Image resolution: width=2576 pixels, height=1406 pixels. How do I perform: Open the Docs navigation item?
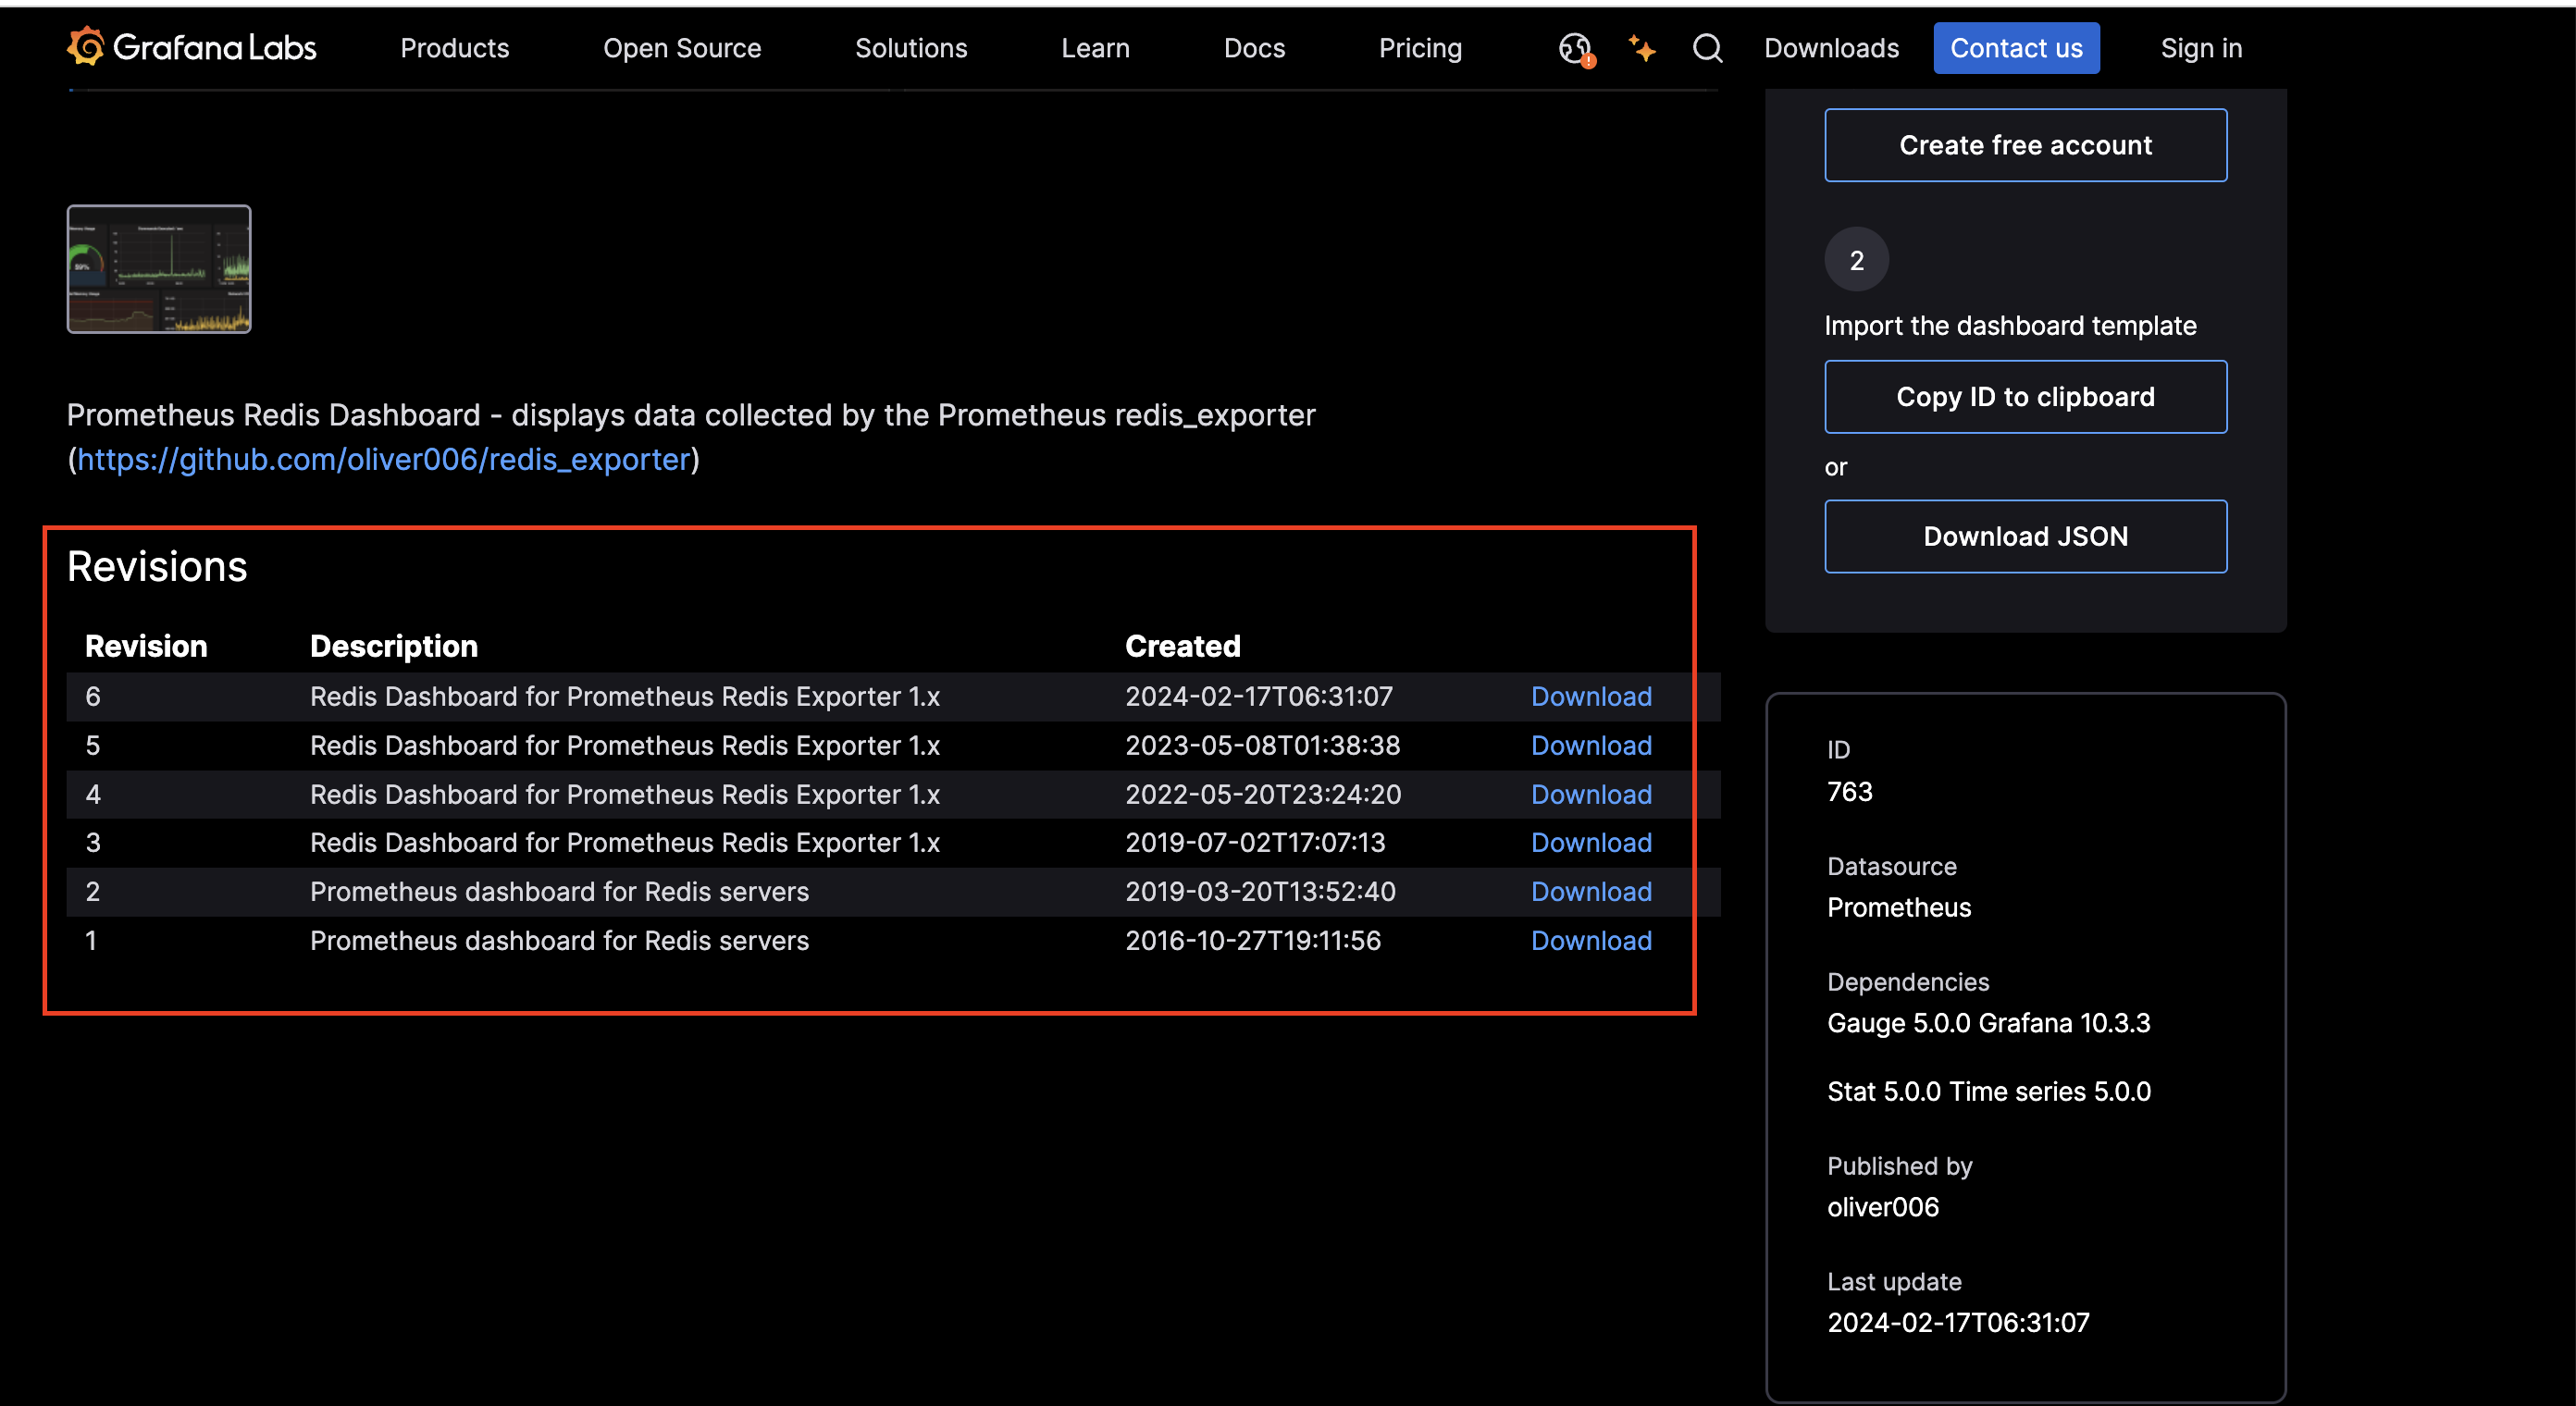tap(1254, 47)
